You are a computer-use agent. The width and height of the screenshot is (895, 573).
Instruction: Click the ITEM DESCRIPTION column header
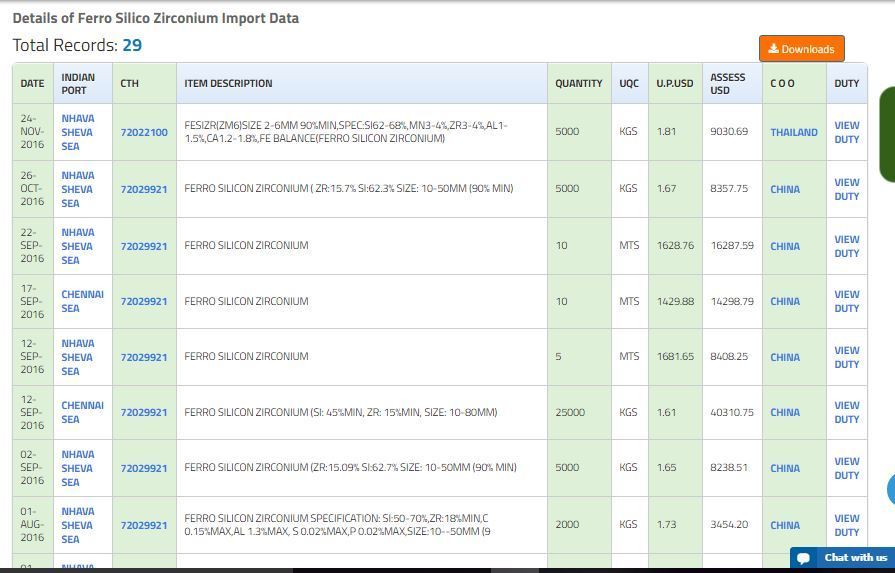tap(228, 83)
